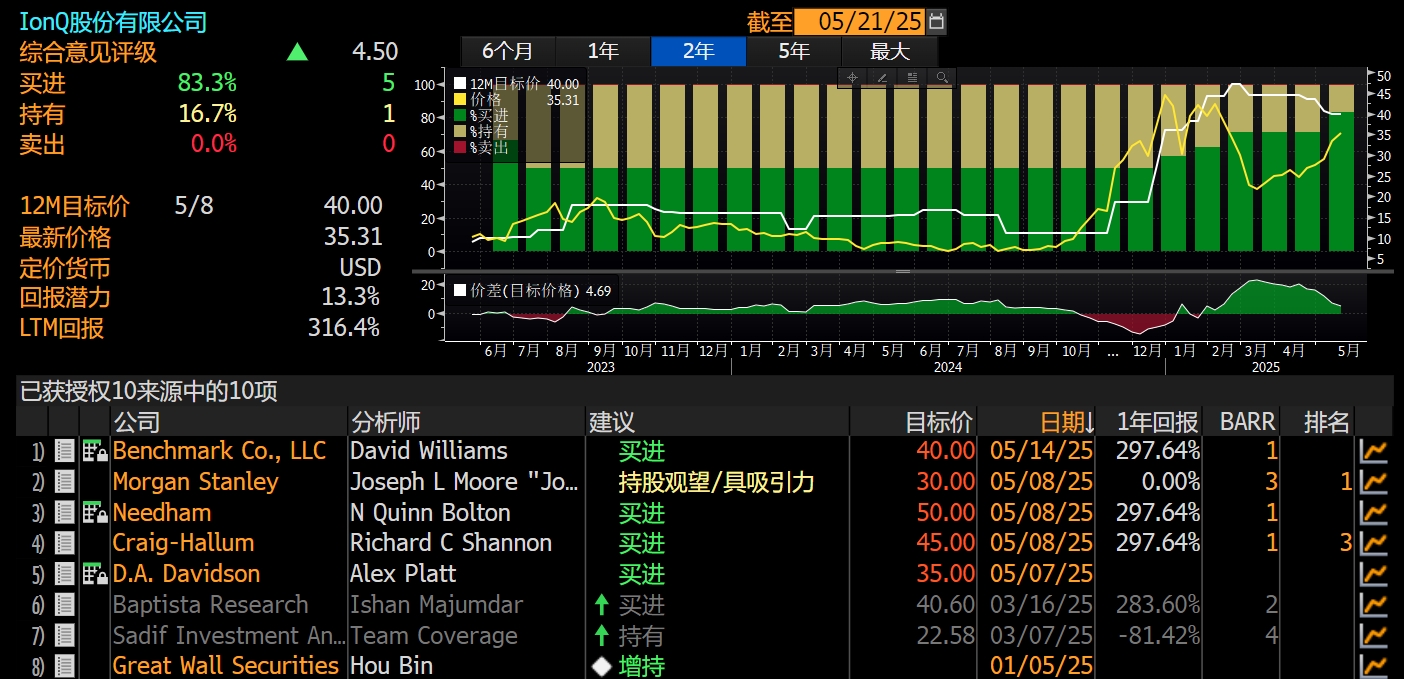Open the report document icon for Benchmark Co.
The width and height of the screenshot is (1404, 679).
tap(64, 451)
